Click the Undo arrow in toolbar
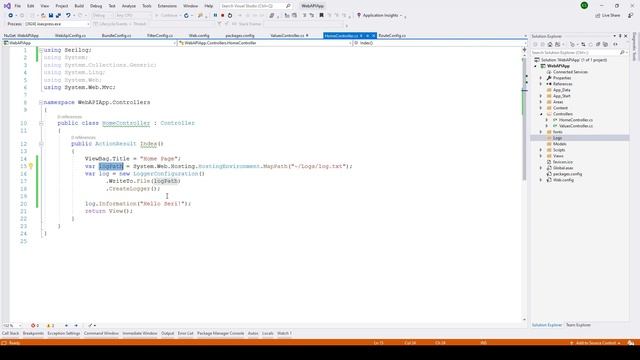The height and width of the screenshot is (360, 640). coord(68,16)
